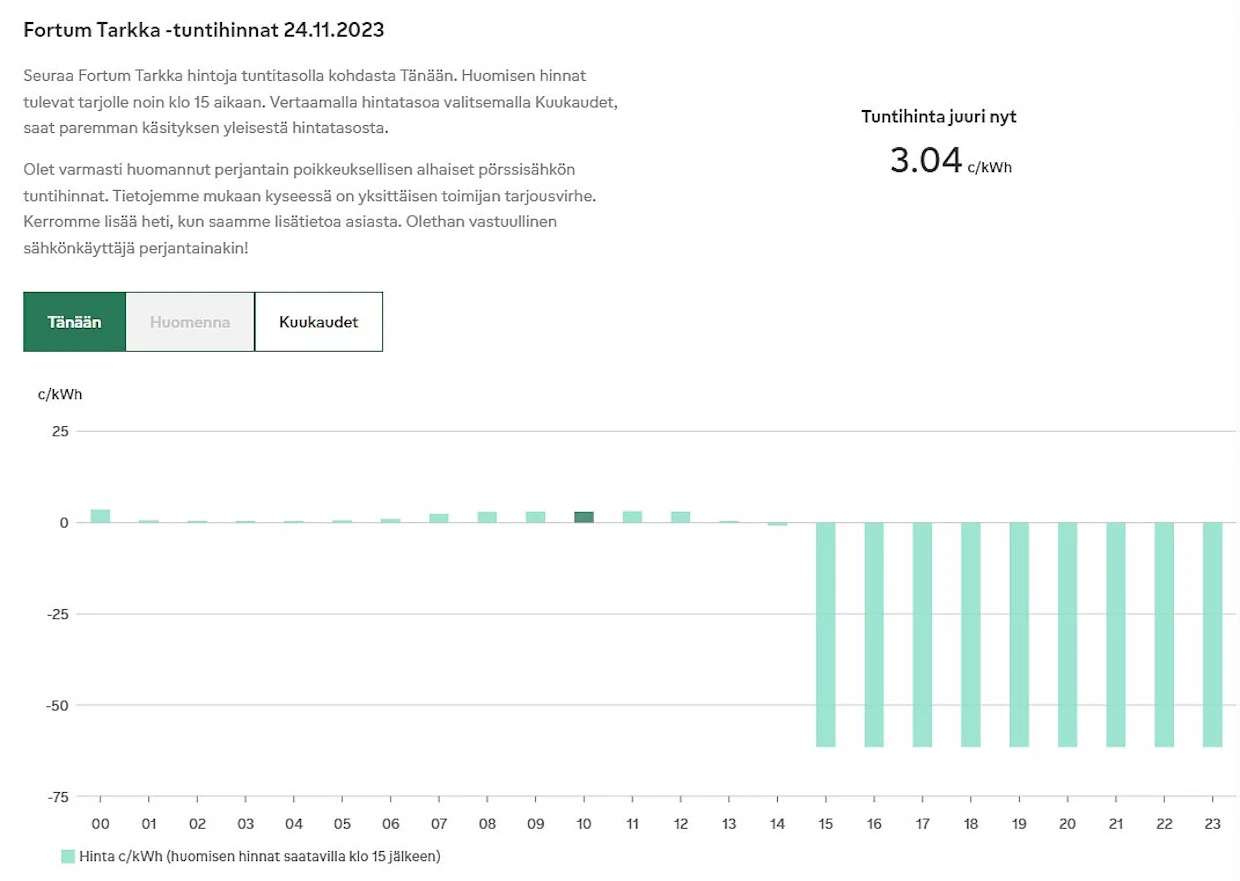This screenshot has width=1240, height=881.
Task: Click the y-axis unit label c/kWh
Action: [x=60, y=394]
